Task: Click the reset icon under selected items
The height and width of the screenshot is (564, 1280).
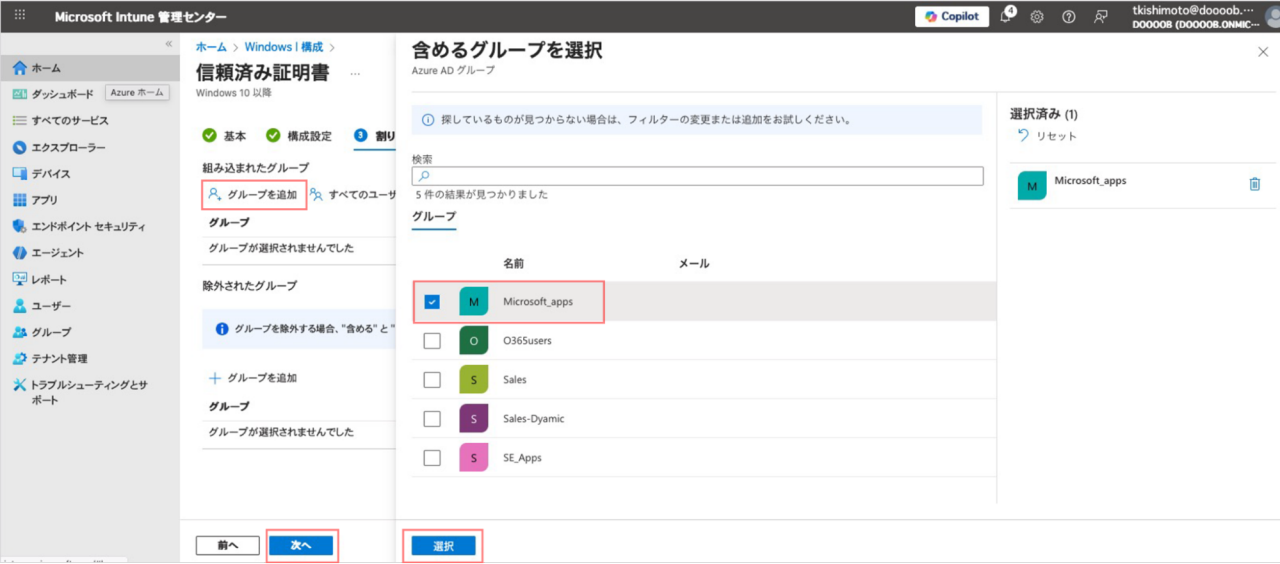Action: [x=1023, y=136]
